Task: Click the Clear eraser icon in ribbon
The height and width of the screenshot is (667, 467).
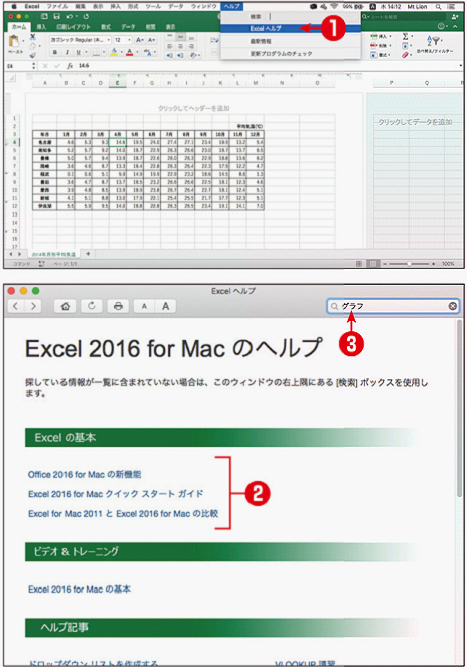Action: (405, 55)
